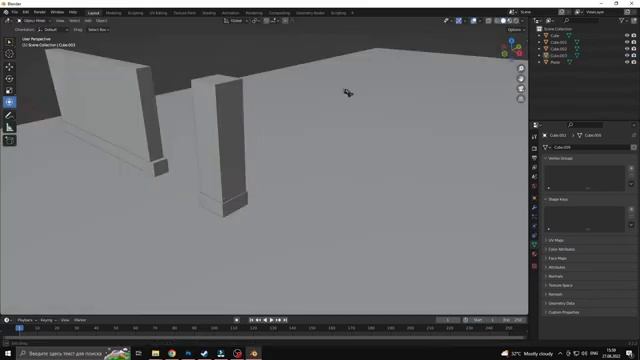Open the Global transform orientation dropdown

[x=236, y=20]
